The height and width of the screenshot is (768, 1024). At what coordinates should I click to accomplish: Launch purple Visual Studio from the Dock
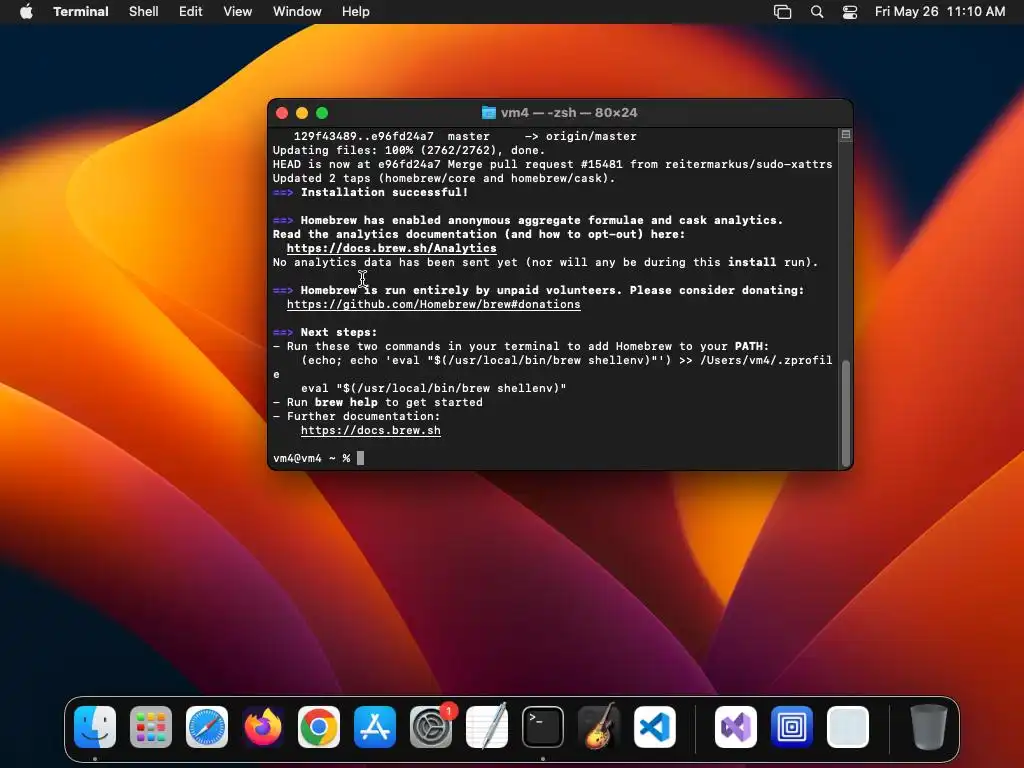736,726
